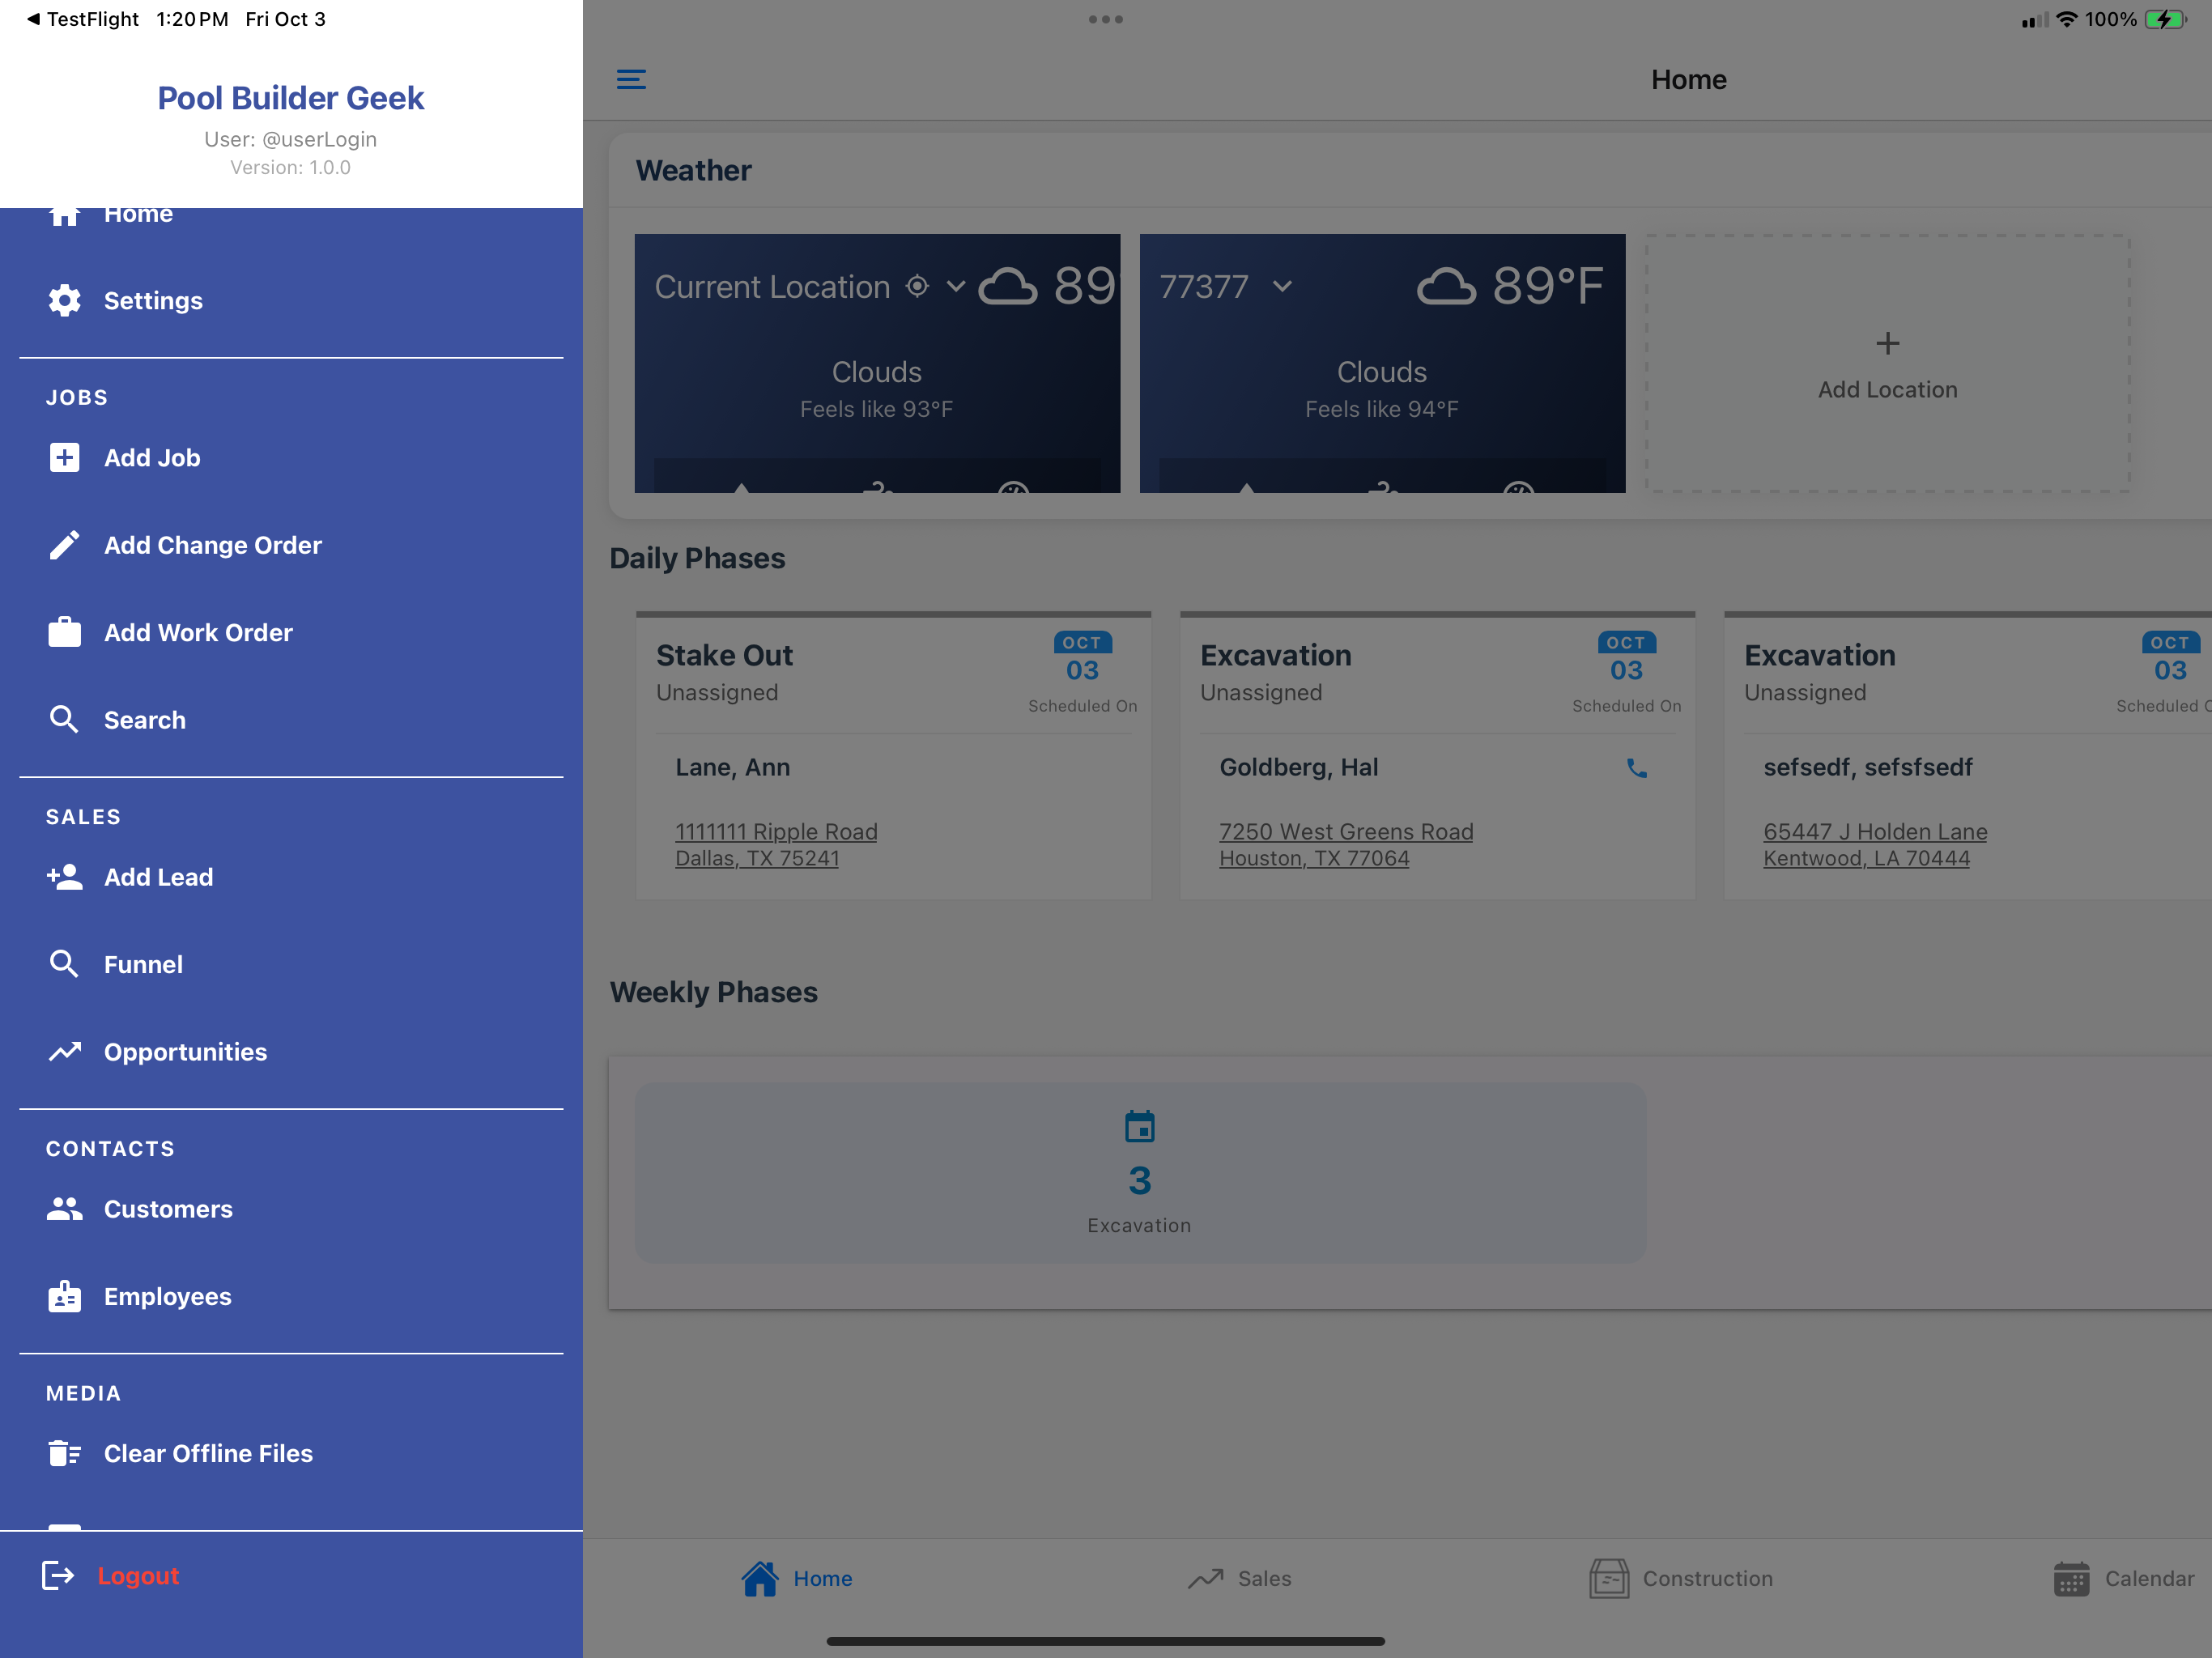Screen dimensions: 2212x1658
Task: Tap the Clear Offline Files trash icon
Action: pyautogui.click(x=65, y=1453)
